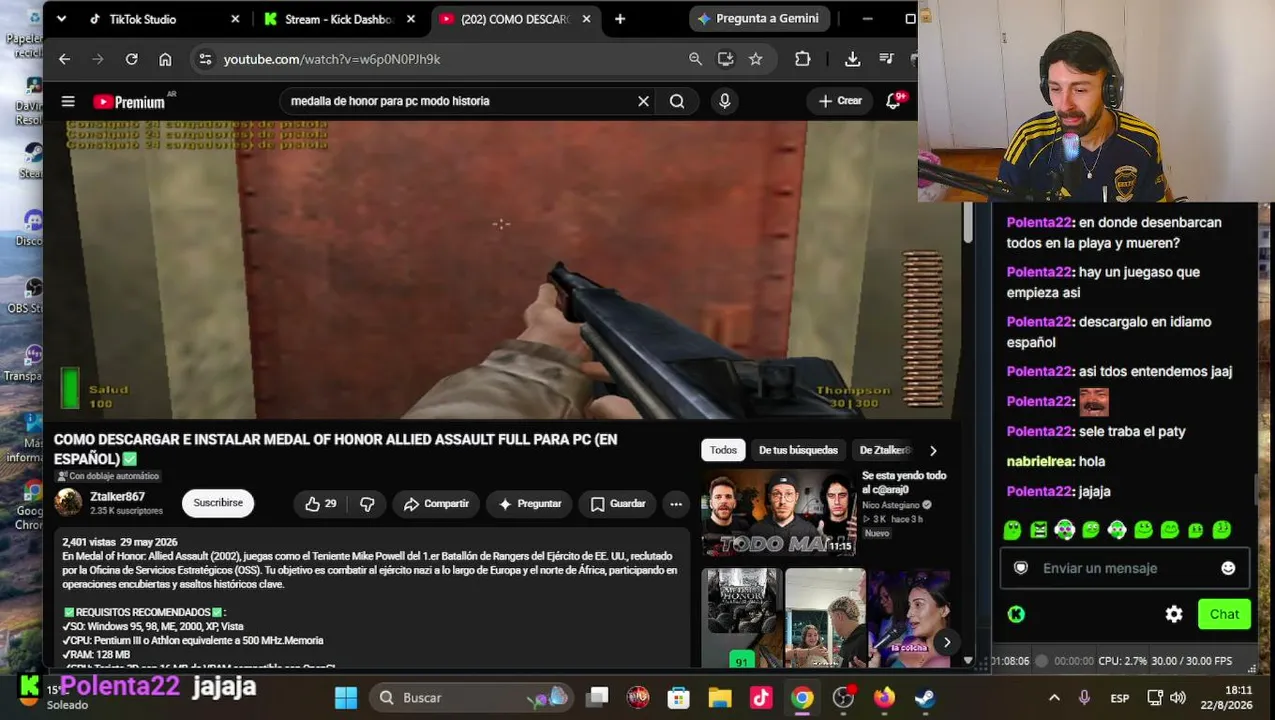
Task: Open the ESP language selector
Action: coord(1120,698)
